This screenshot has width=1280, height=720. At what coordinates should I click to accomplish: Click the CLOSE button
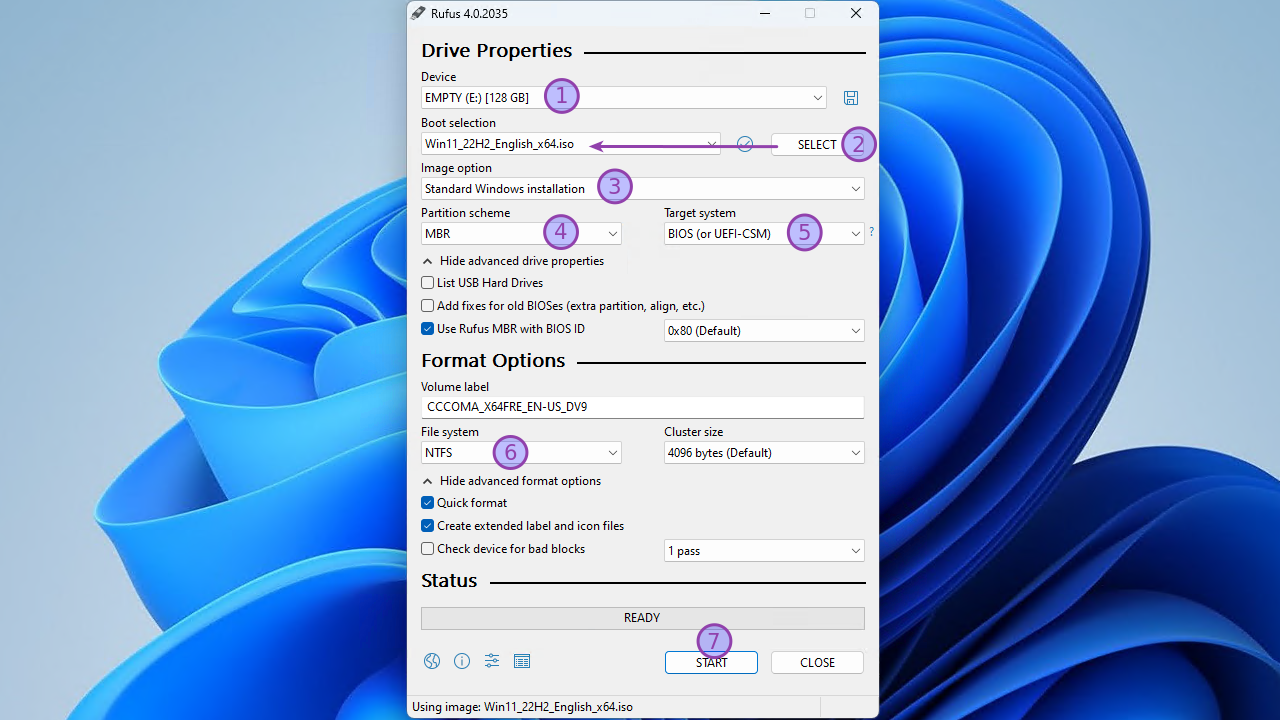(817, 663)
